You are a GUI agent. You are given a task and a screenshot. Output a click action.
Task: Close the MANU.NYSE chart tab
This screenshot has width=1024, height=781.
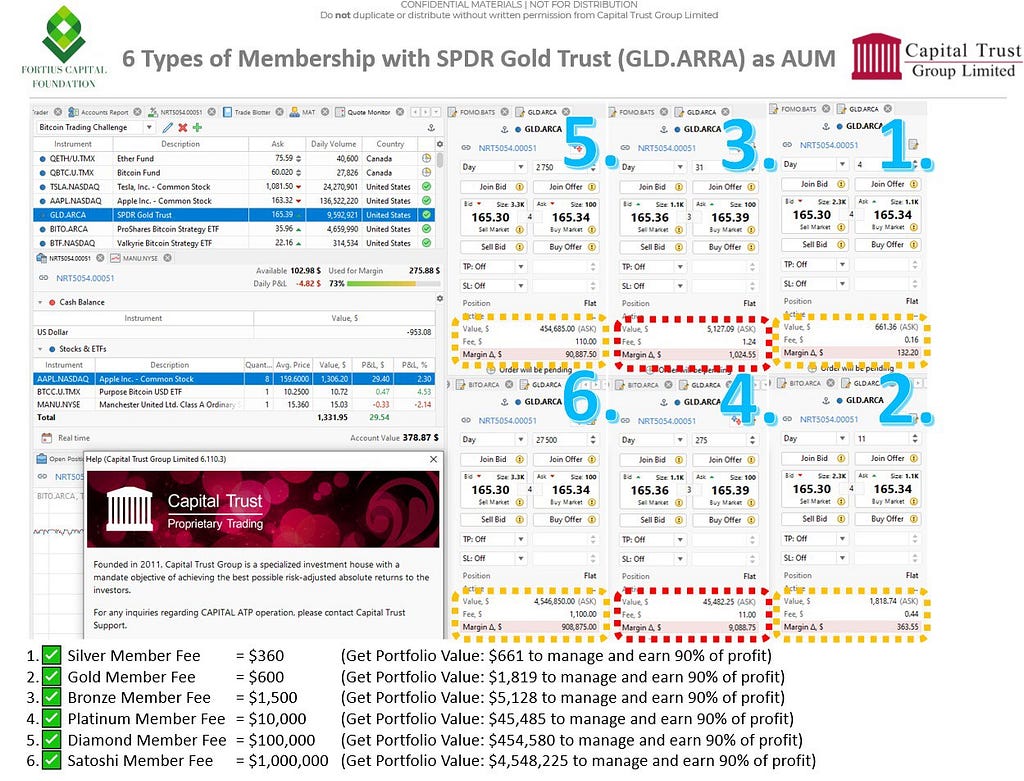click(168, 258)
